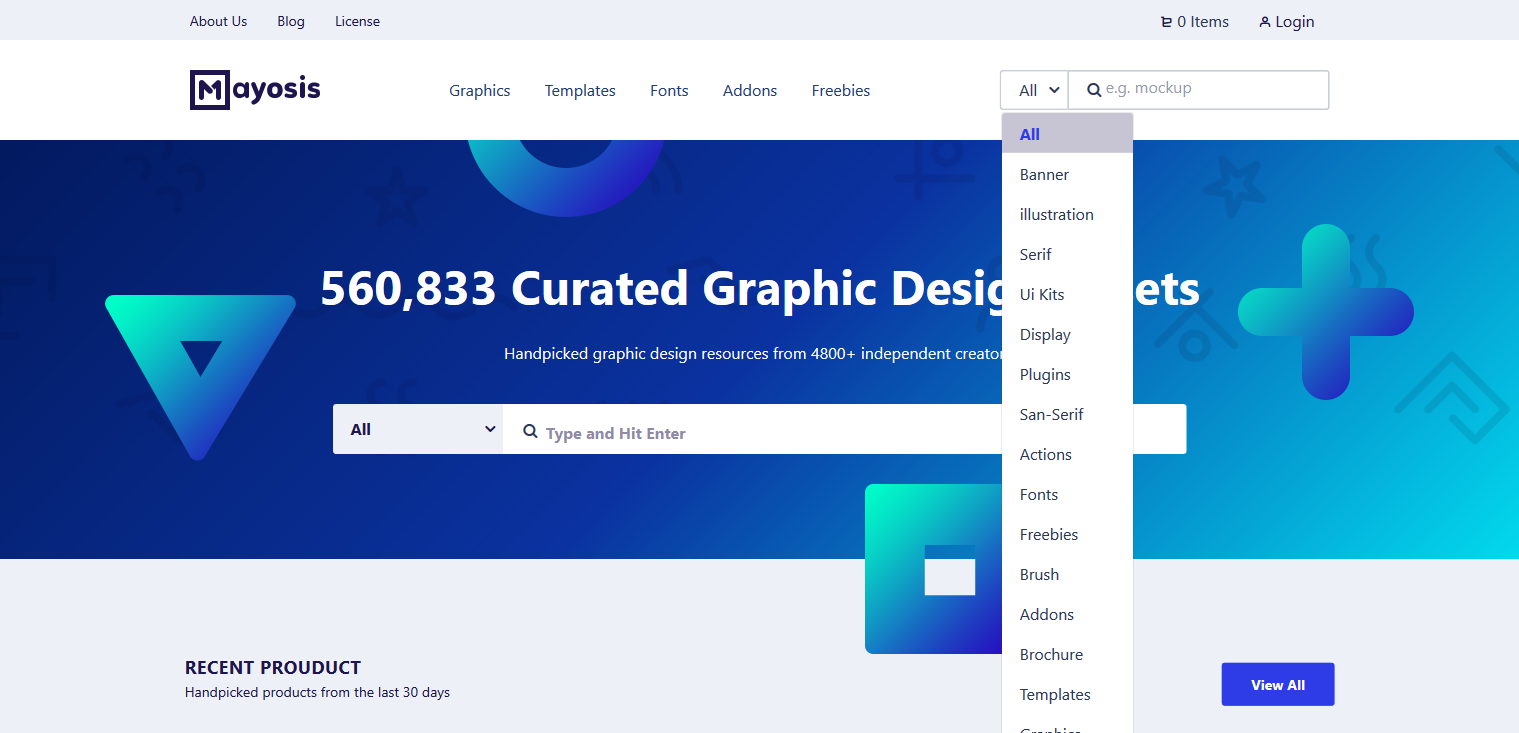Image resolution: width=1519 pixels, height=733 pixels.
Task: Click the cart icon beside 0 Items
Action: 1166,22
